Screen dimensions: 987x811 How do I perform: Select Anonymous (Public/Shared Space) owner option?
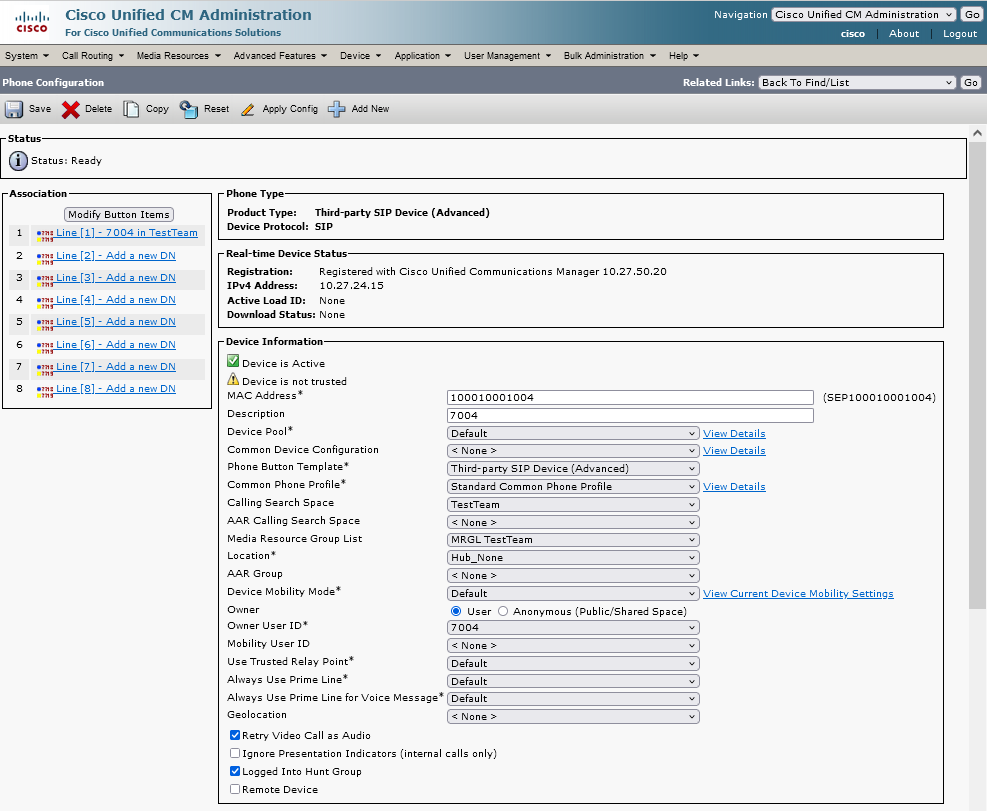[x=503, y=611]
